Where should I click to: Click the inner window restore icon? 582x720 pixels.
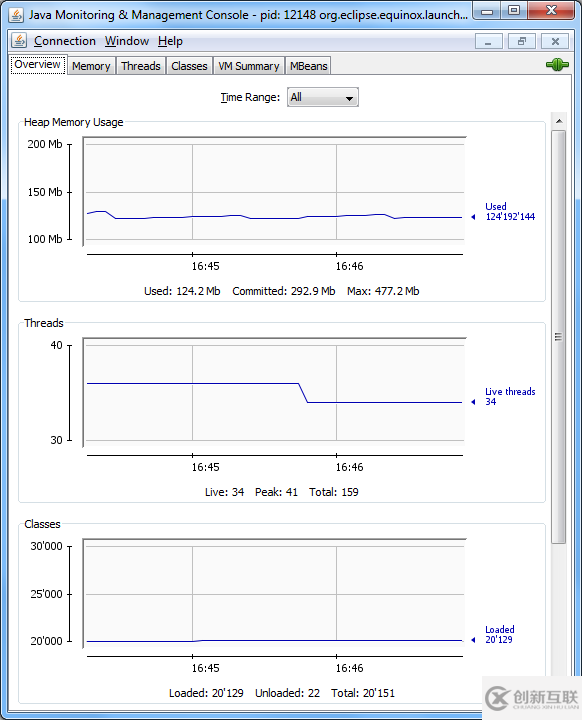coord(522,41)
